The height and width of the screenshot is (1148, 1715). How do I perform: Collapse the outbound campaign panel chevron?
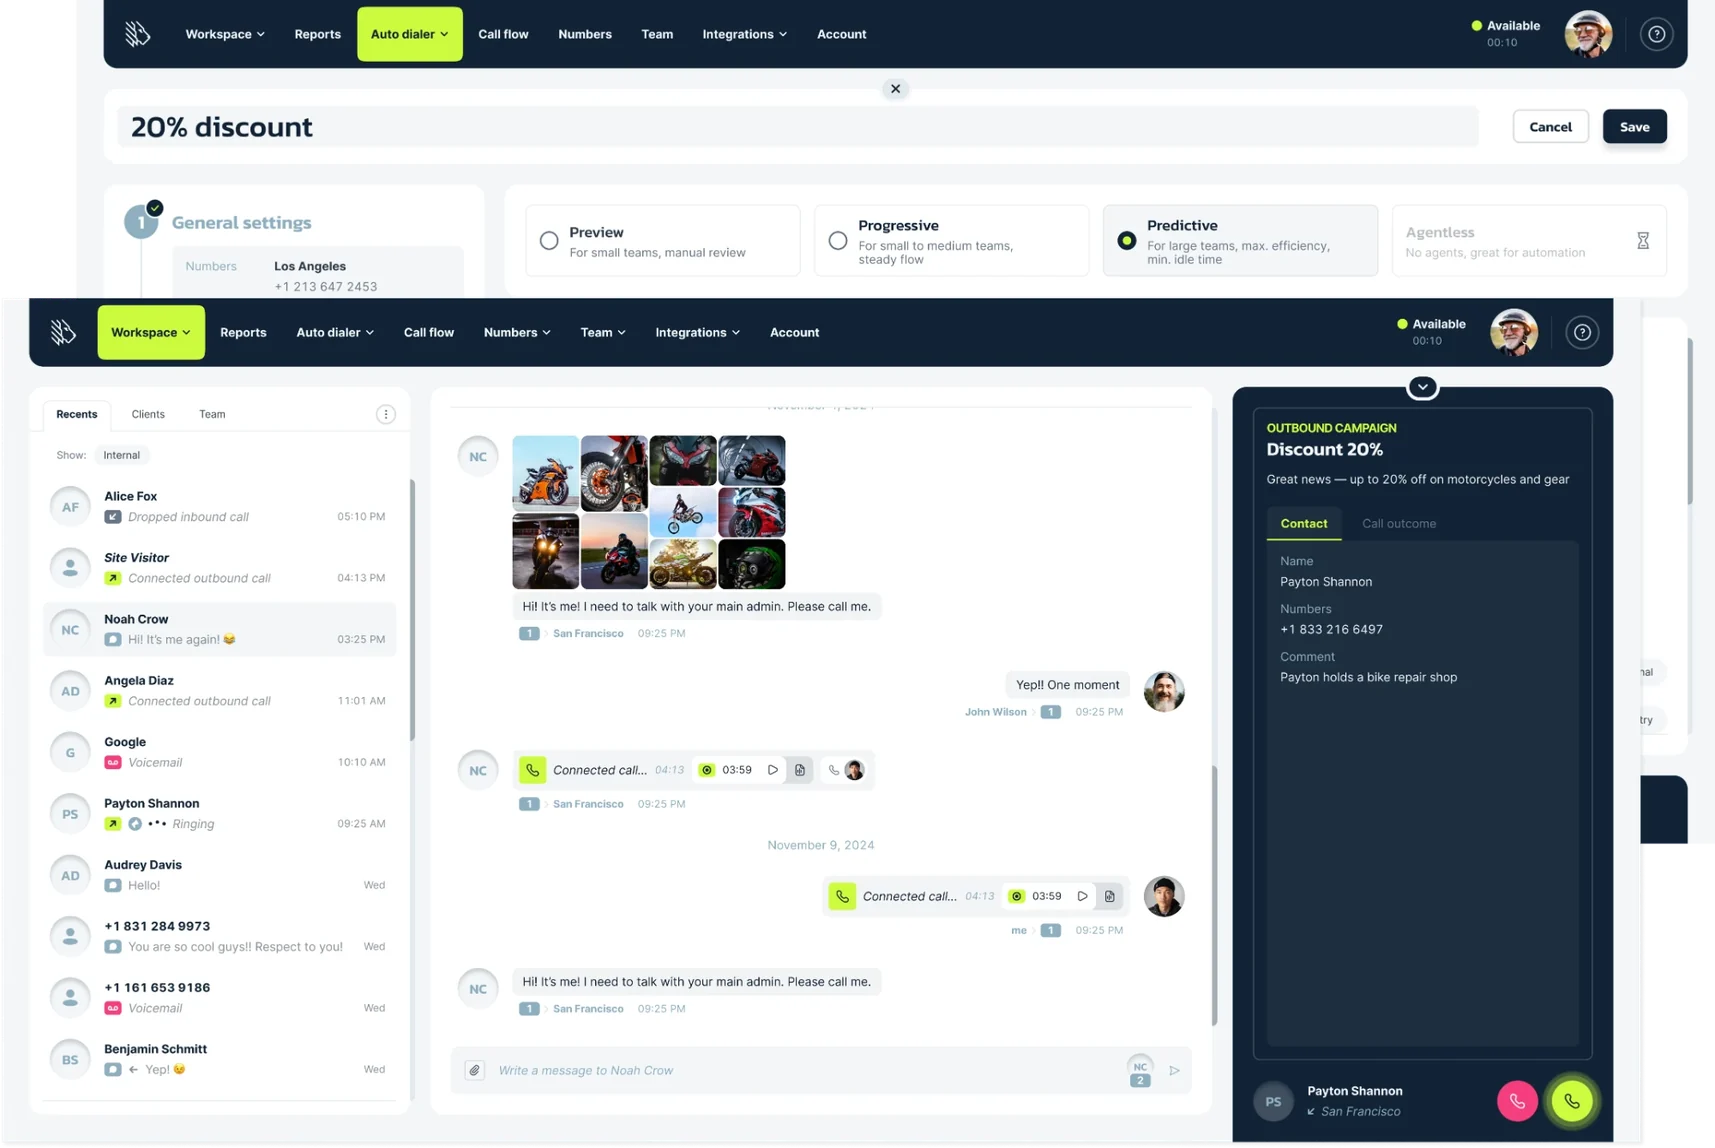1422,387
